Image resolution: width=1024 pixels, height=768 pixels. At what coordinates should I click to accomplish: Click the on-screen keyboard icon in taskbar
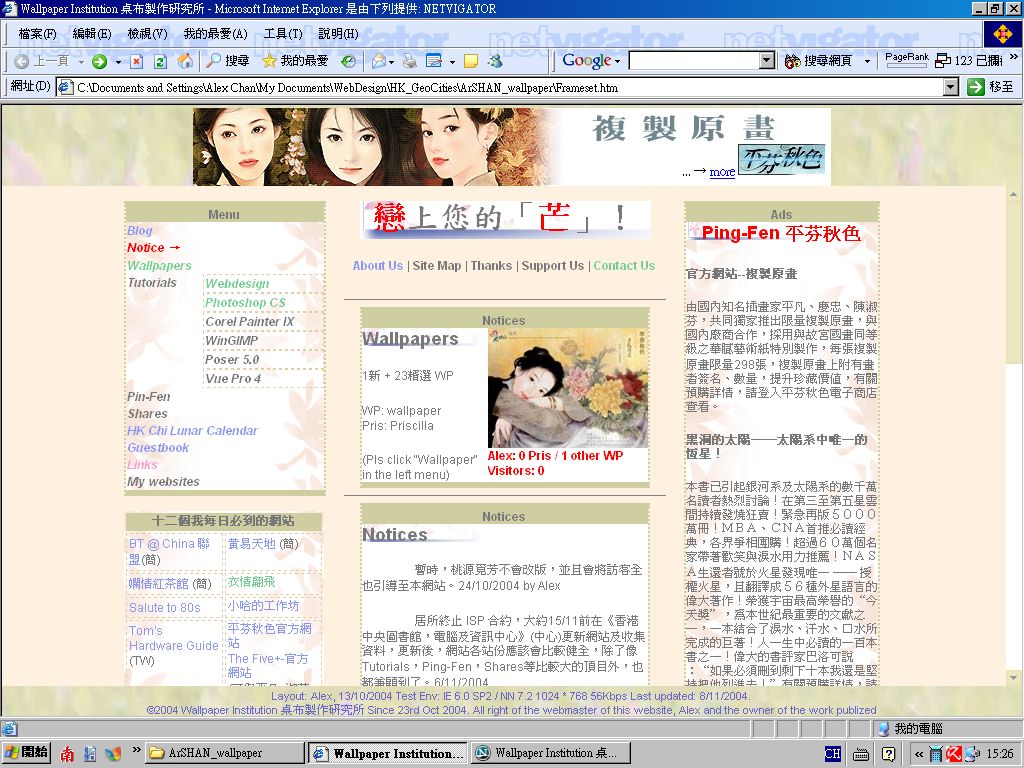coord(861,754)
